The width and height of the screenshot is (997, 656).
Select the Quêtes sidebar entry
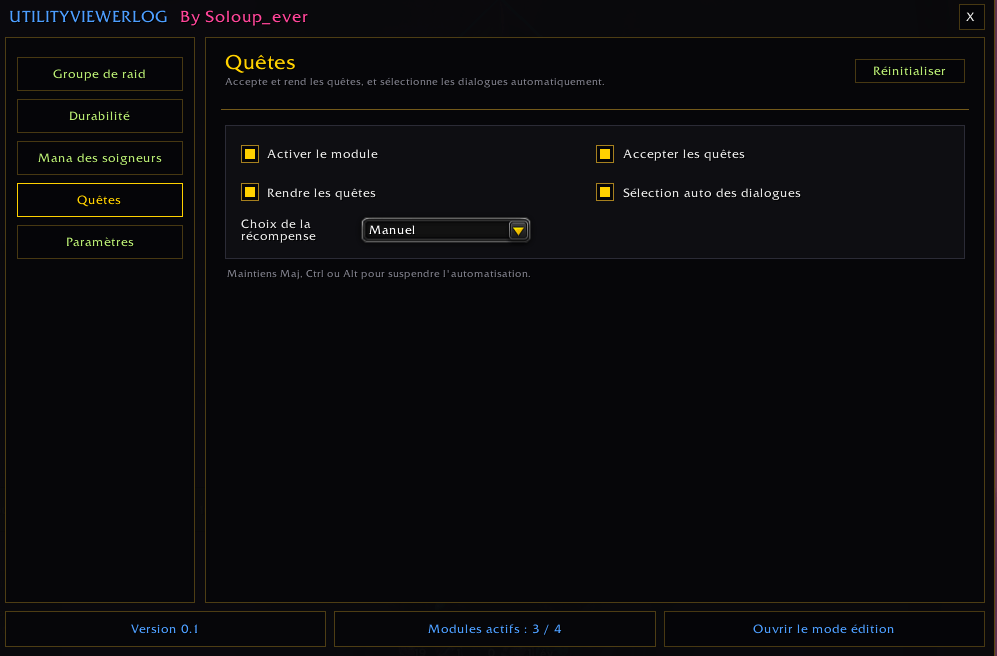100,200
